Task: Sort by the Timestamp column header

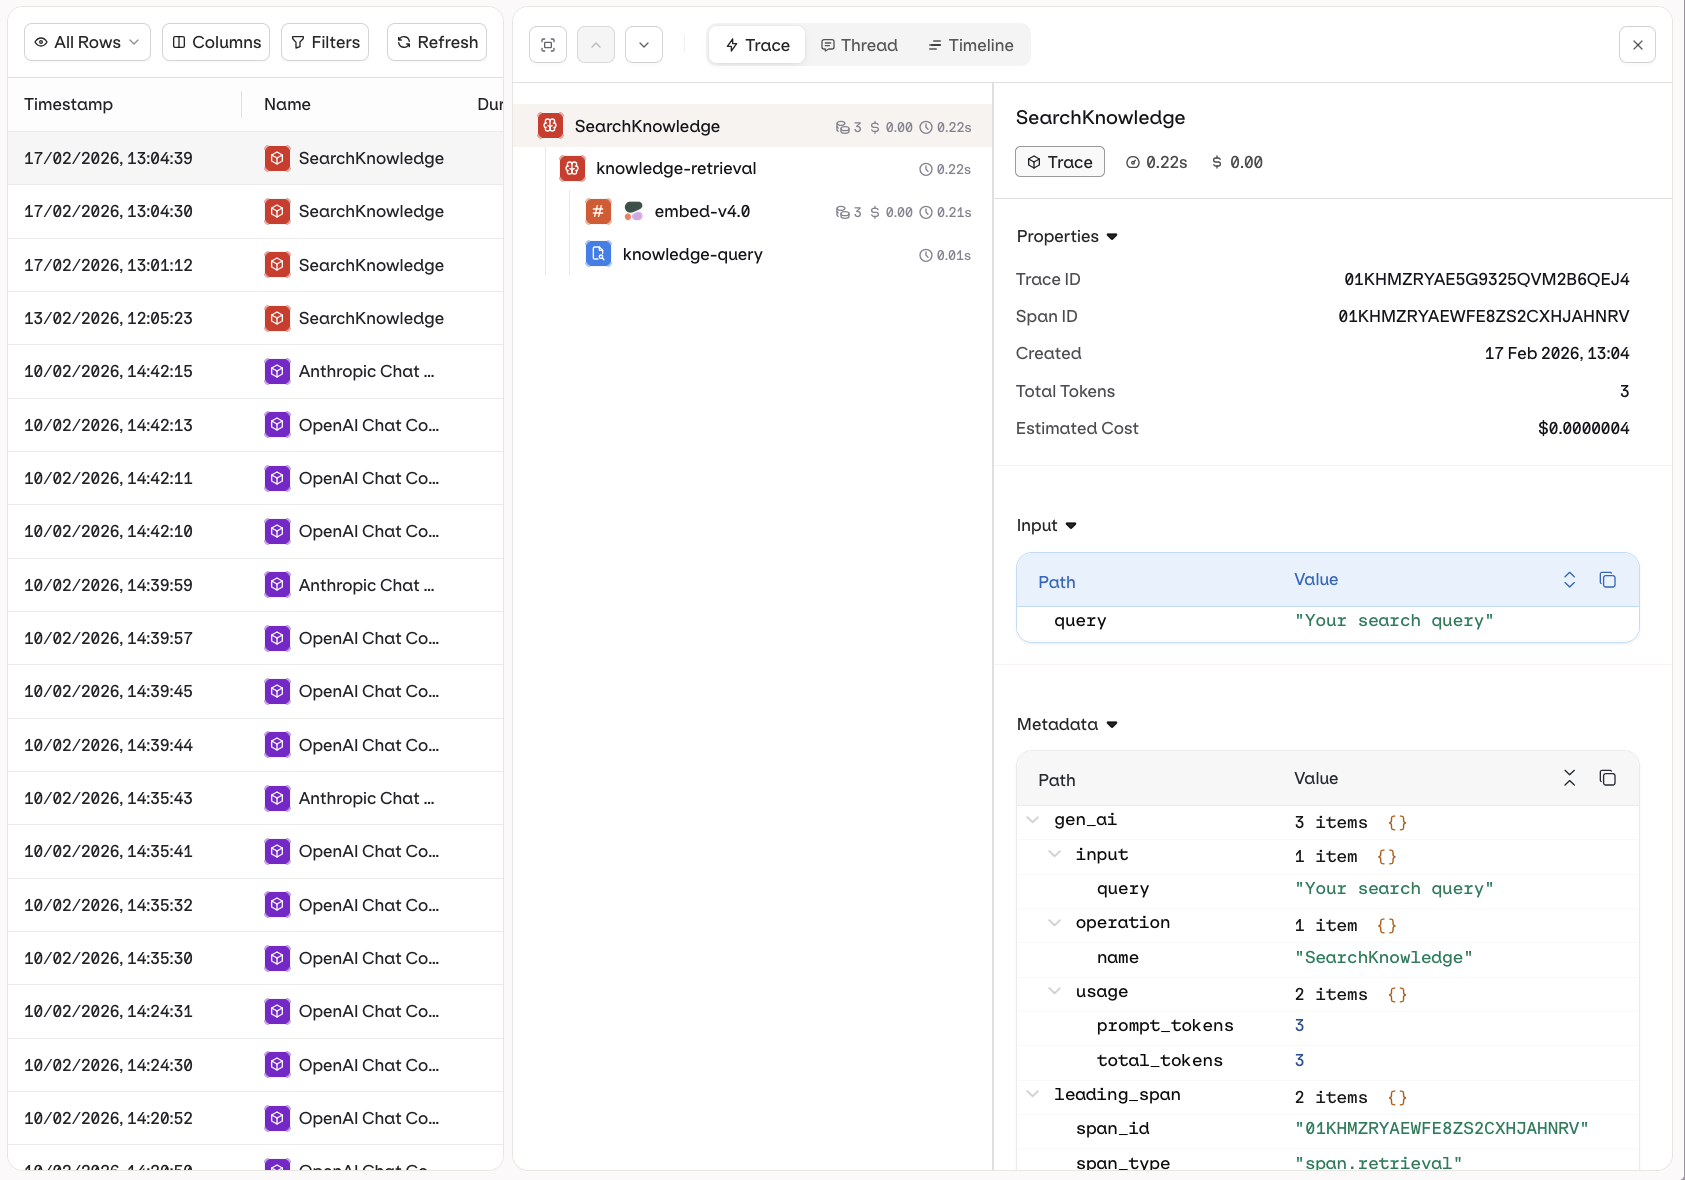Action: pyautogui.click(x=68, y=104)
